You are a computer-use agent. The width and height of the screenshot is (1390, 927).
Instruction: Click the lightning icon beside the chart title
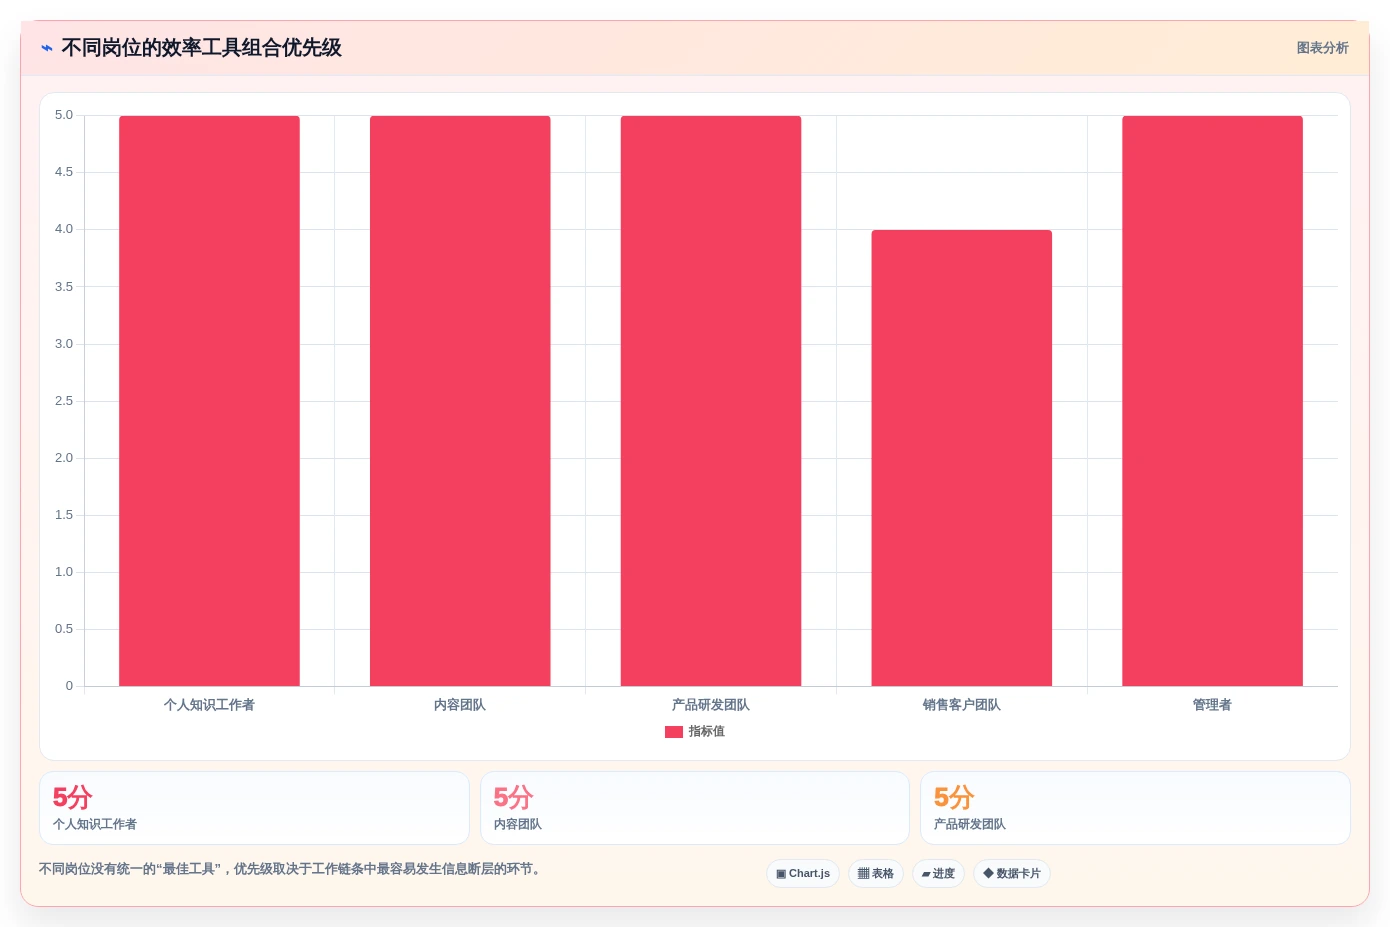pos(47,48)
